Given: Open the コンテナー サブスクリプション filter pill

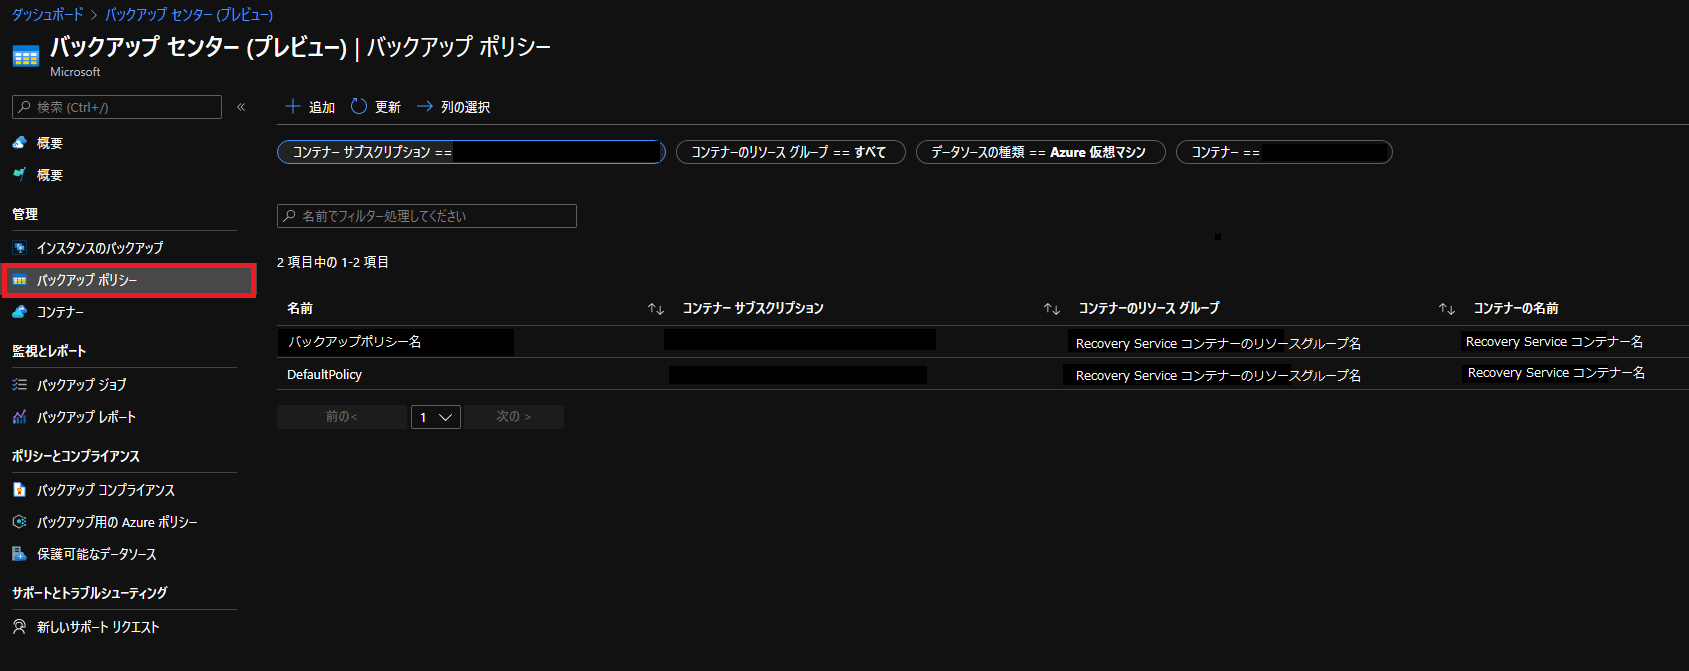Looking at the screenshot, I should 471,152.
